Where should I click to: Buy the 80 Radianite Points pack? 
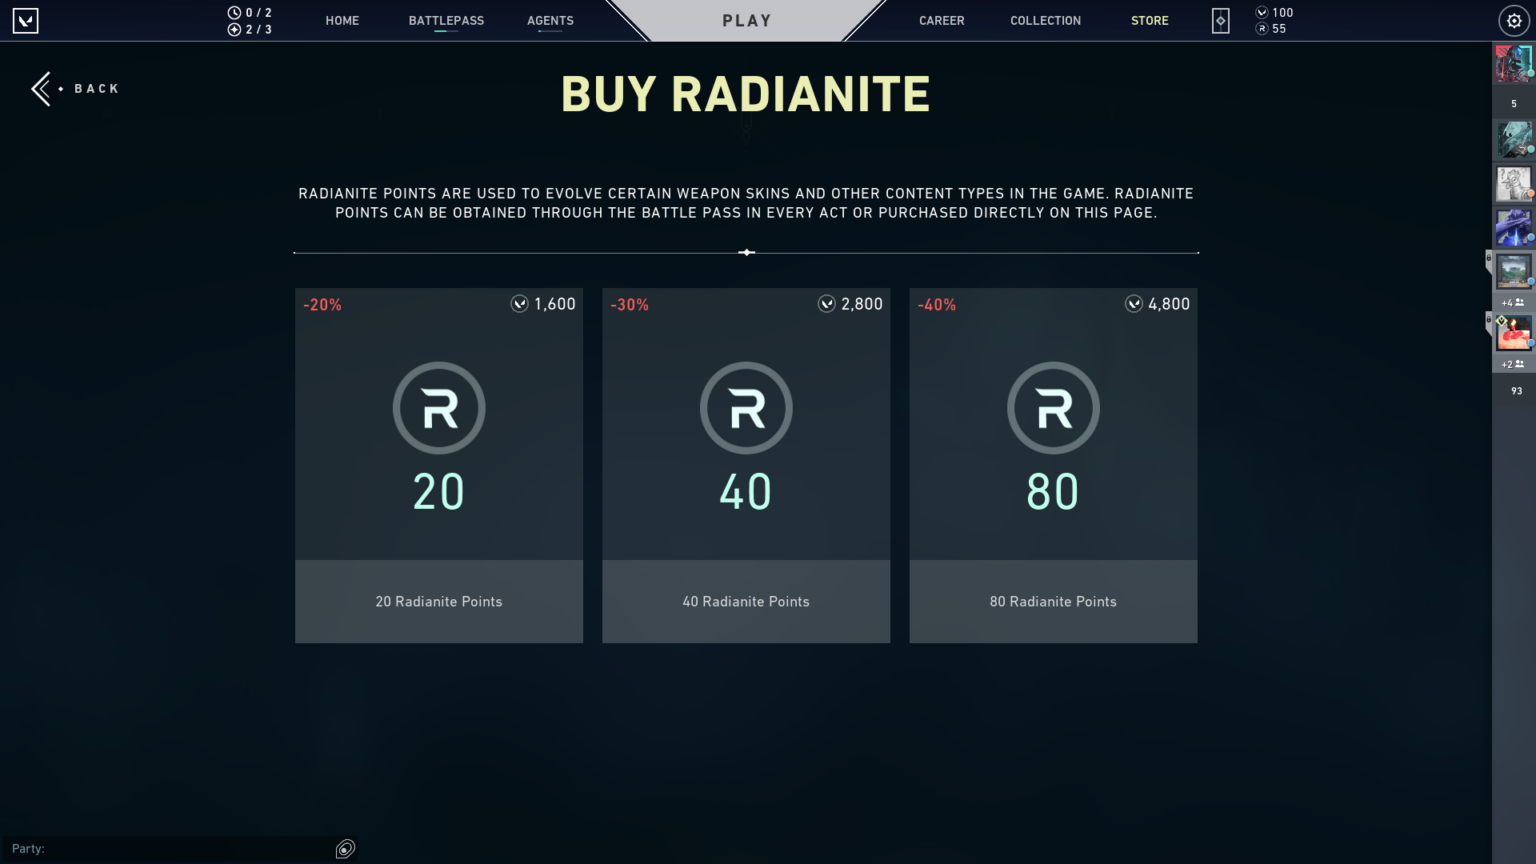click(1053, 466)
